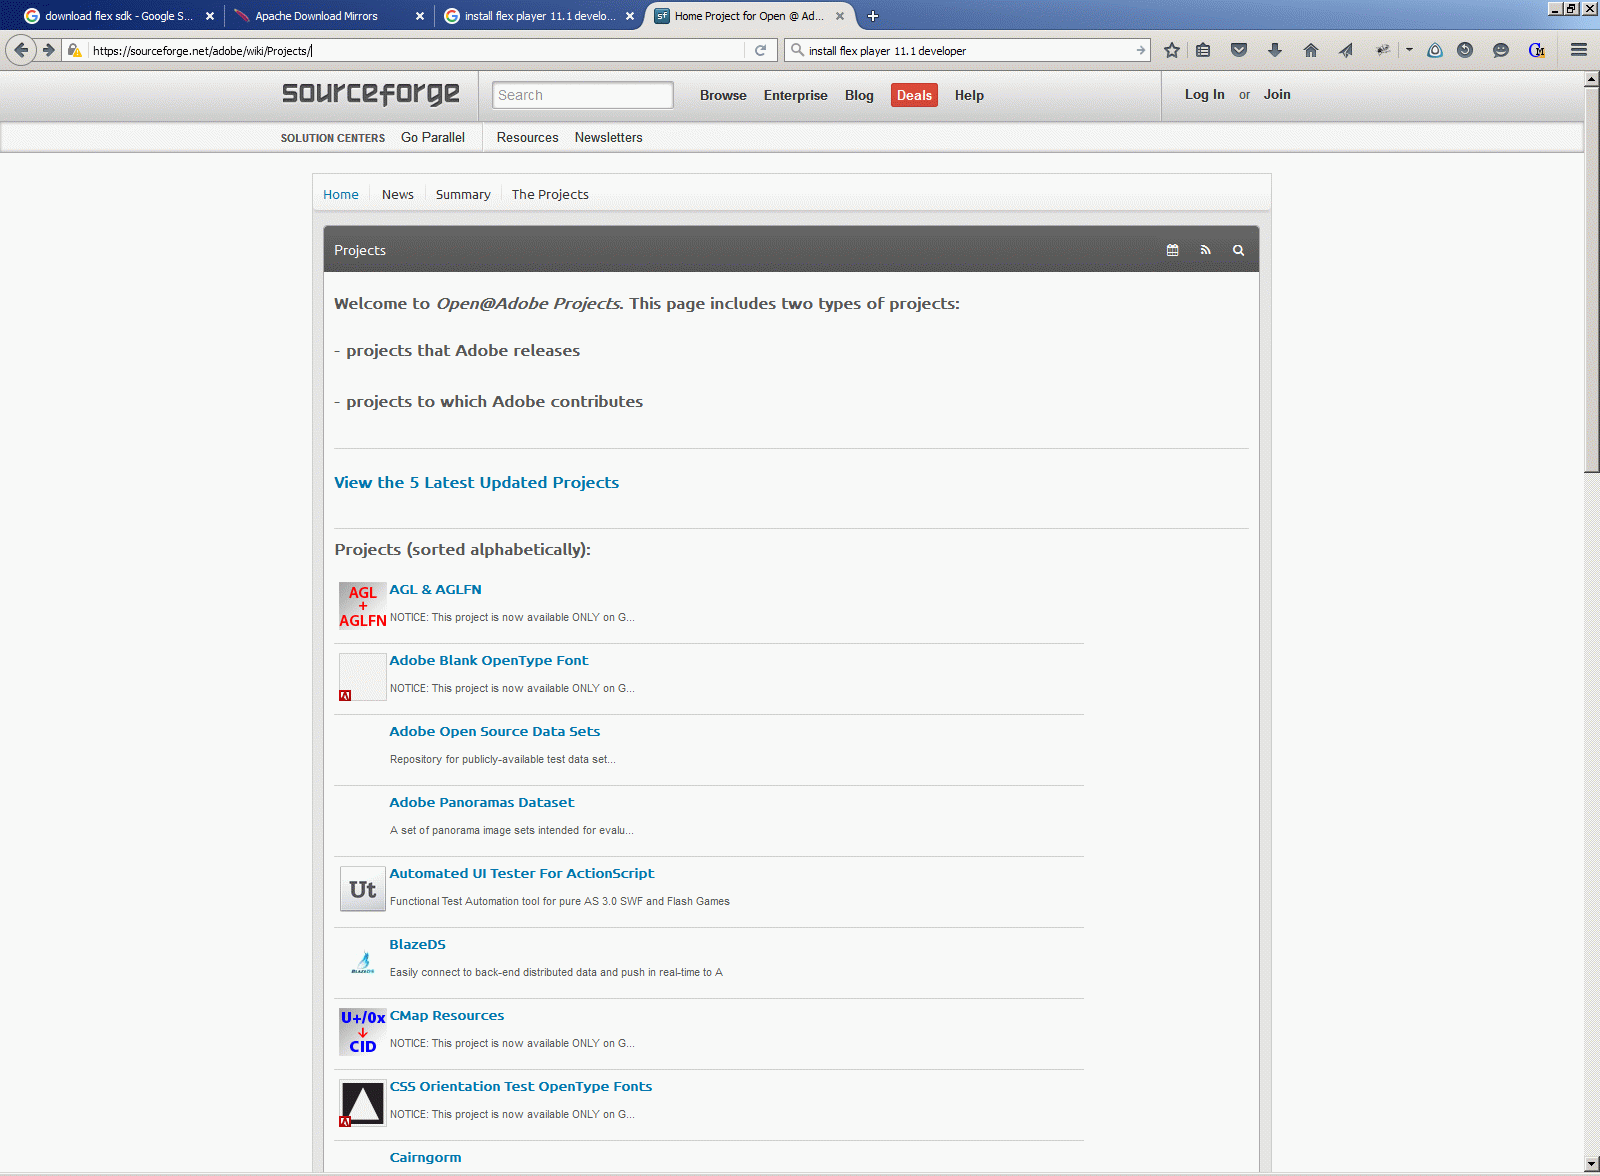Click the browser URL address bar

click(x=415, y=50)
